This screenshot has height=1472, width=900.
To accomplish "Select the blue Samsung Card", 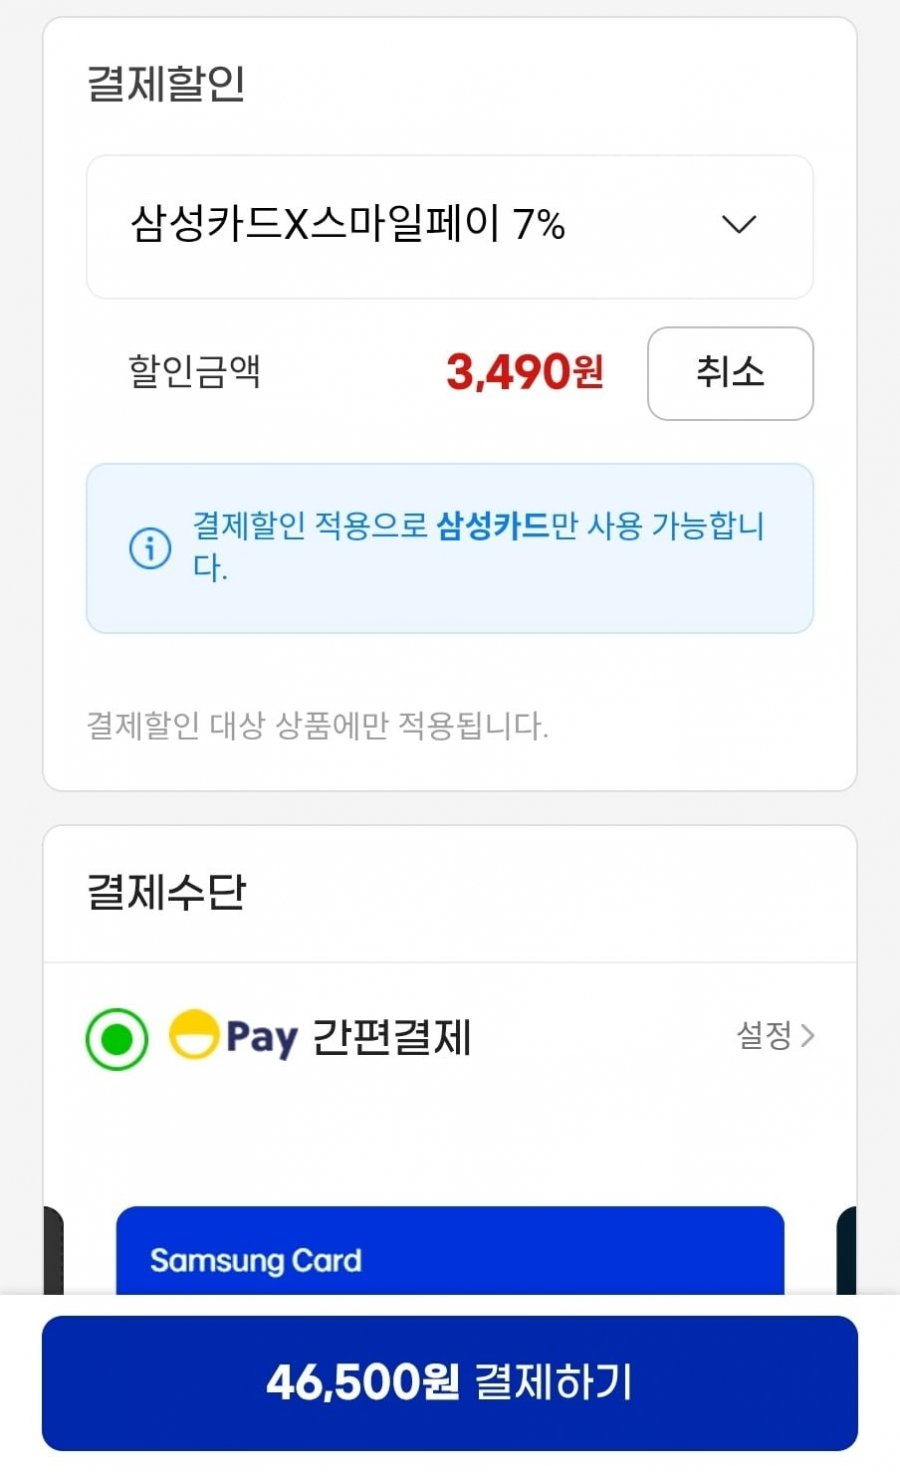I will point(450,1250).
